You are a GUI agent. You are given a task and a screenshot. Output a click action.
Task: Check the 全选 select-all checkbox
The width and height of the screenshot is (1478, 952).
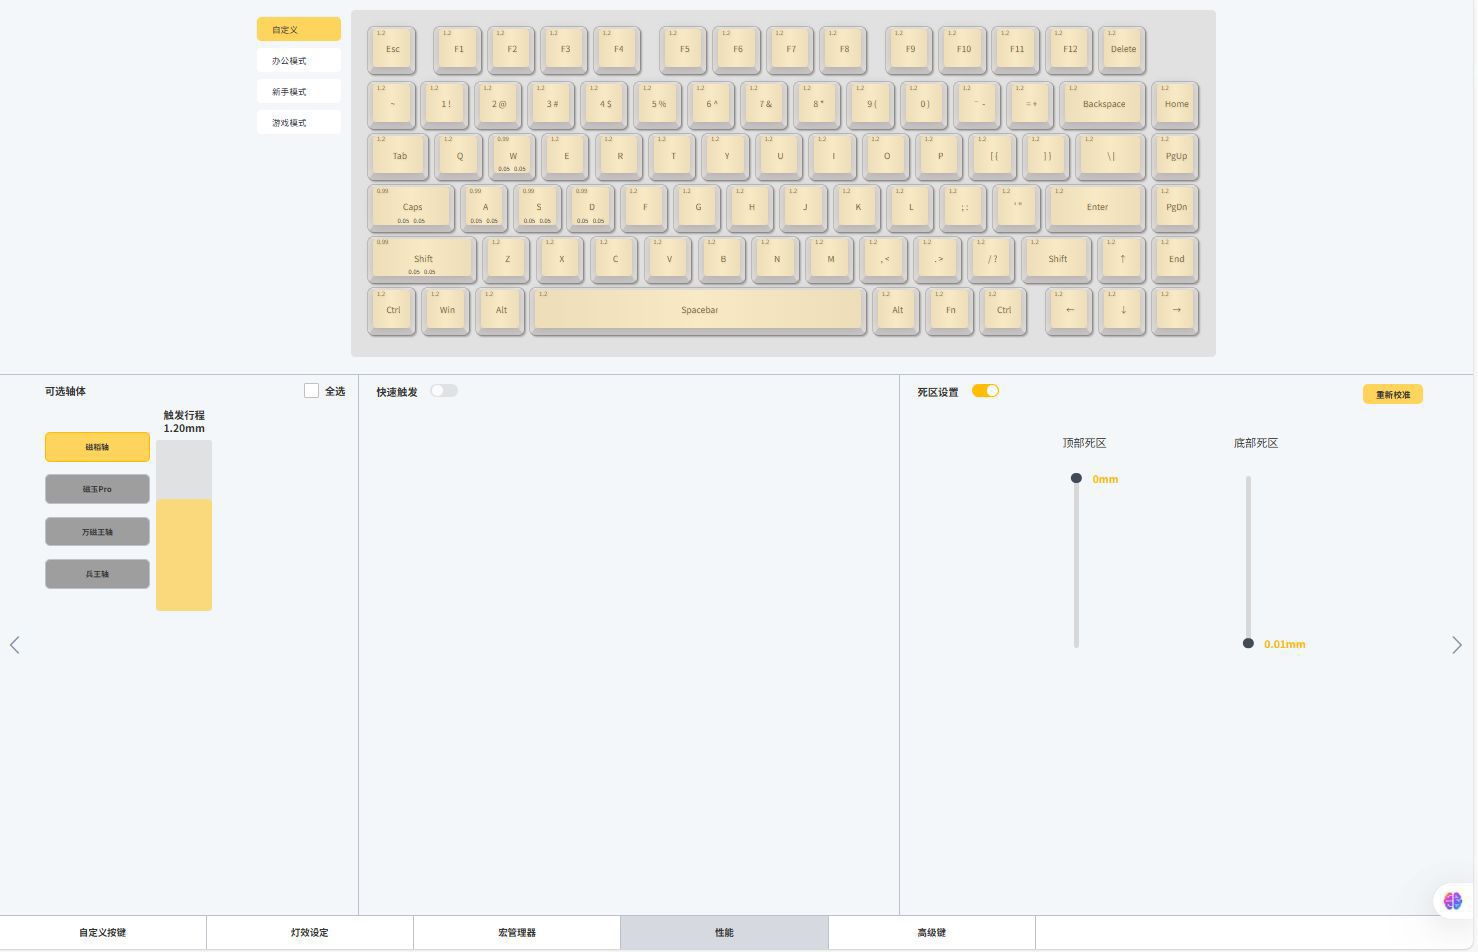click(x=312, y=391)
